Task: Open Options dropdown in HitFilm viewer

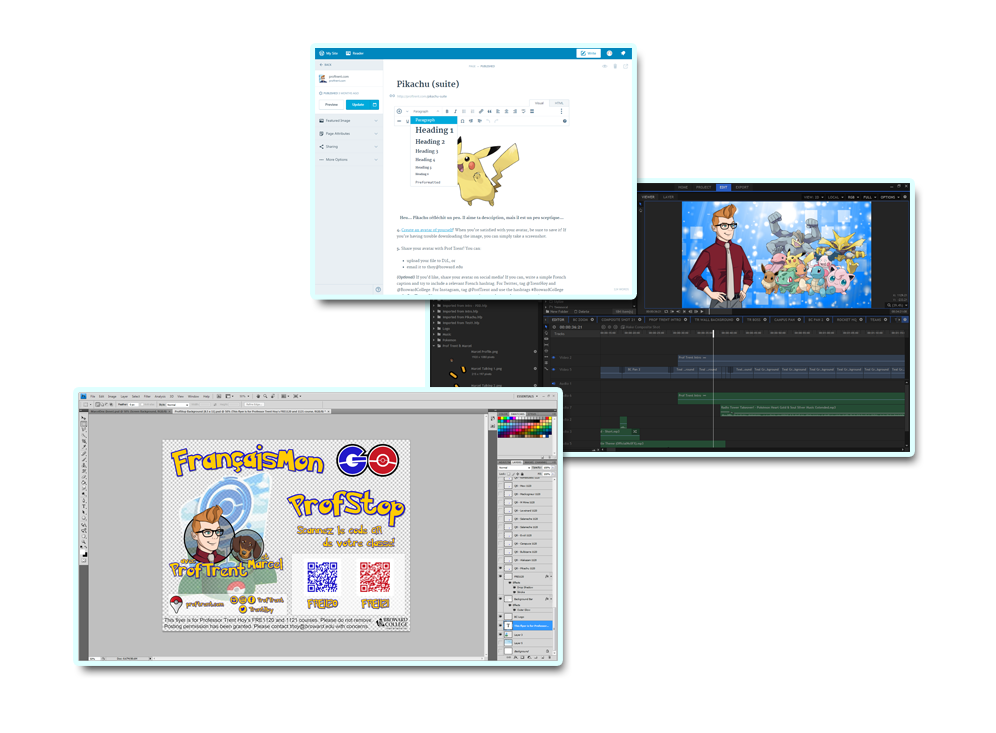Action: pos(889,197)
